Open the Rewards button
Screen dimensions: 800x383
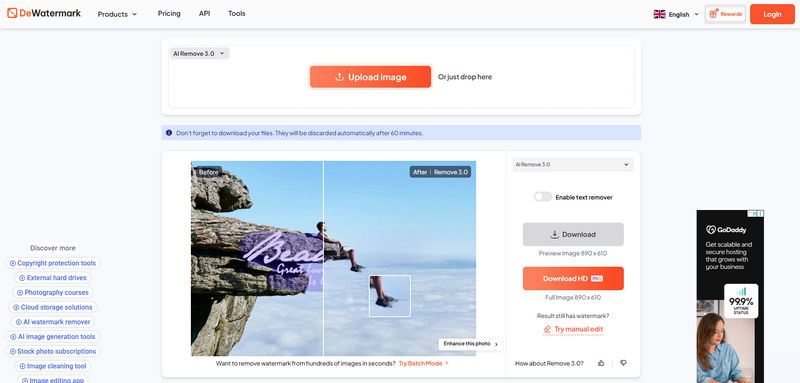[x=725, y=14]
